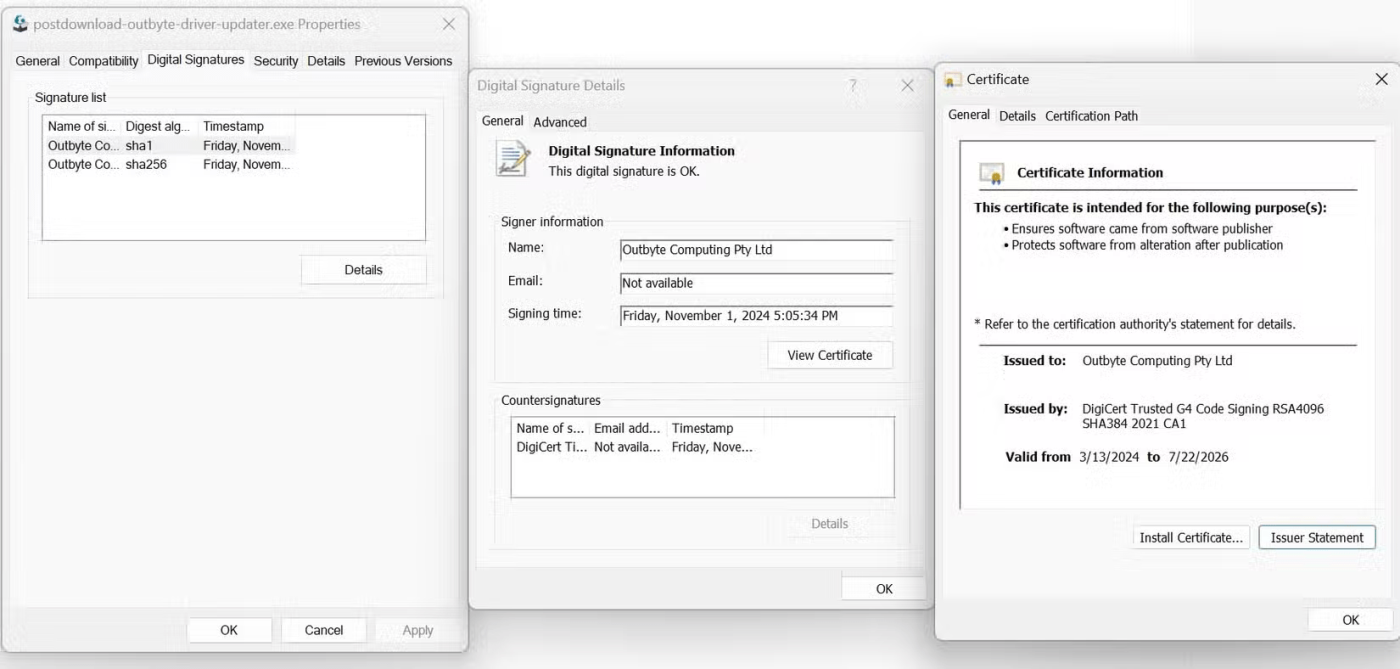1400x669 pixels.
Task: Click the Issuer Statement button
Action: tap(1316, 538)
